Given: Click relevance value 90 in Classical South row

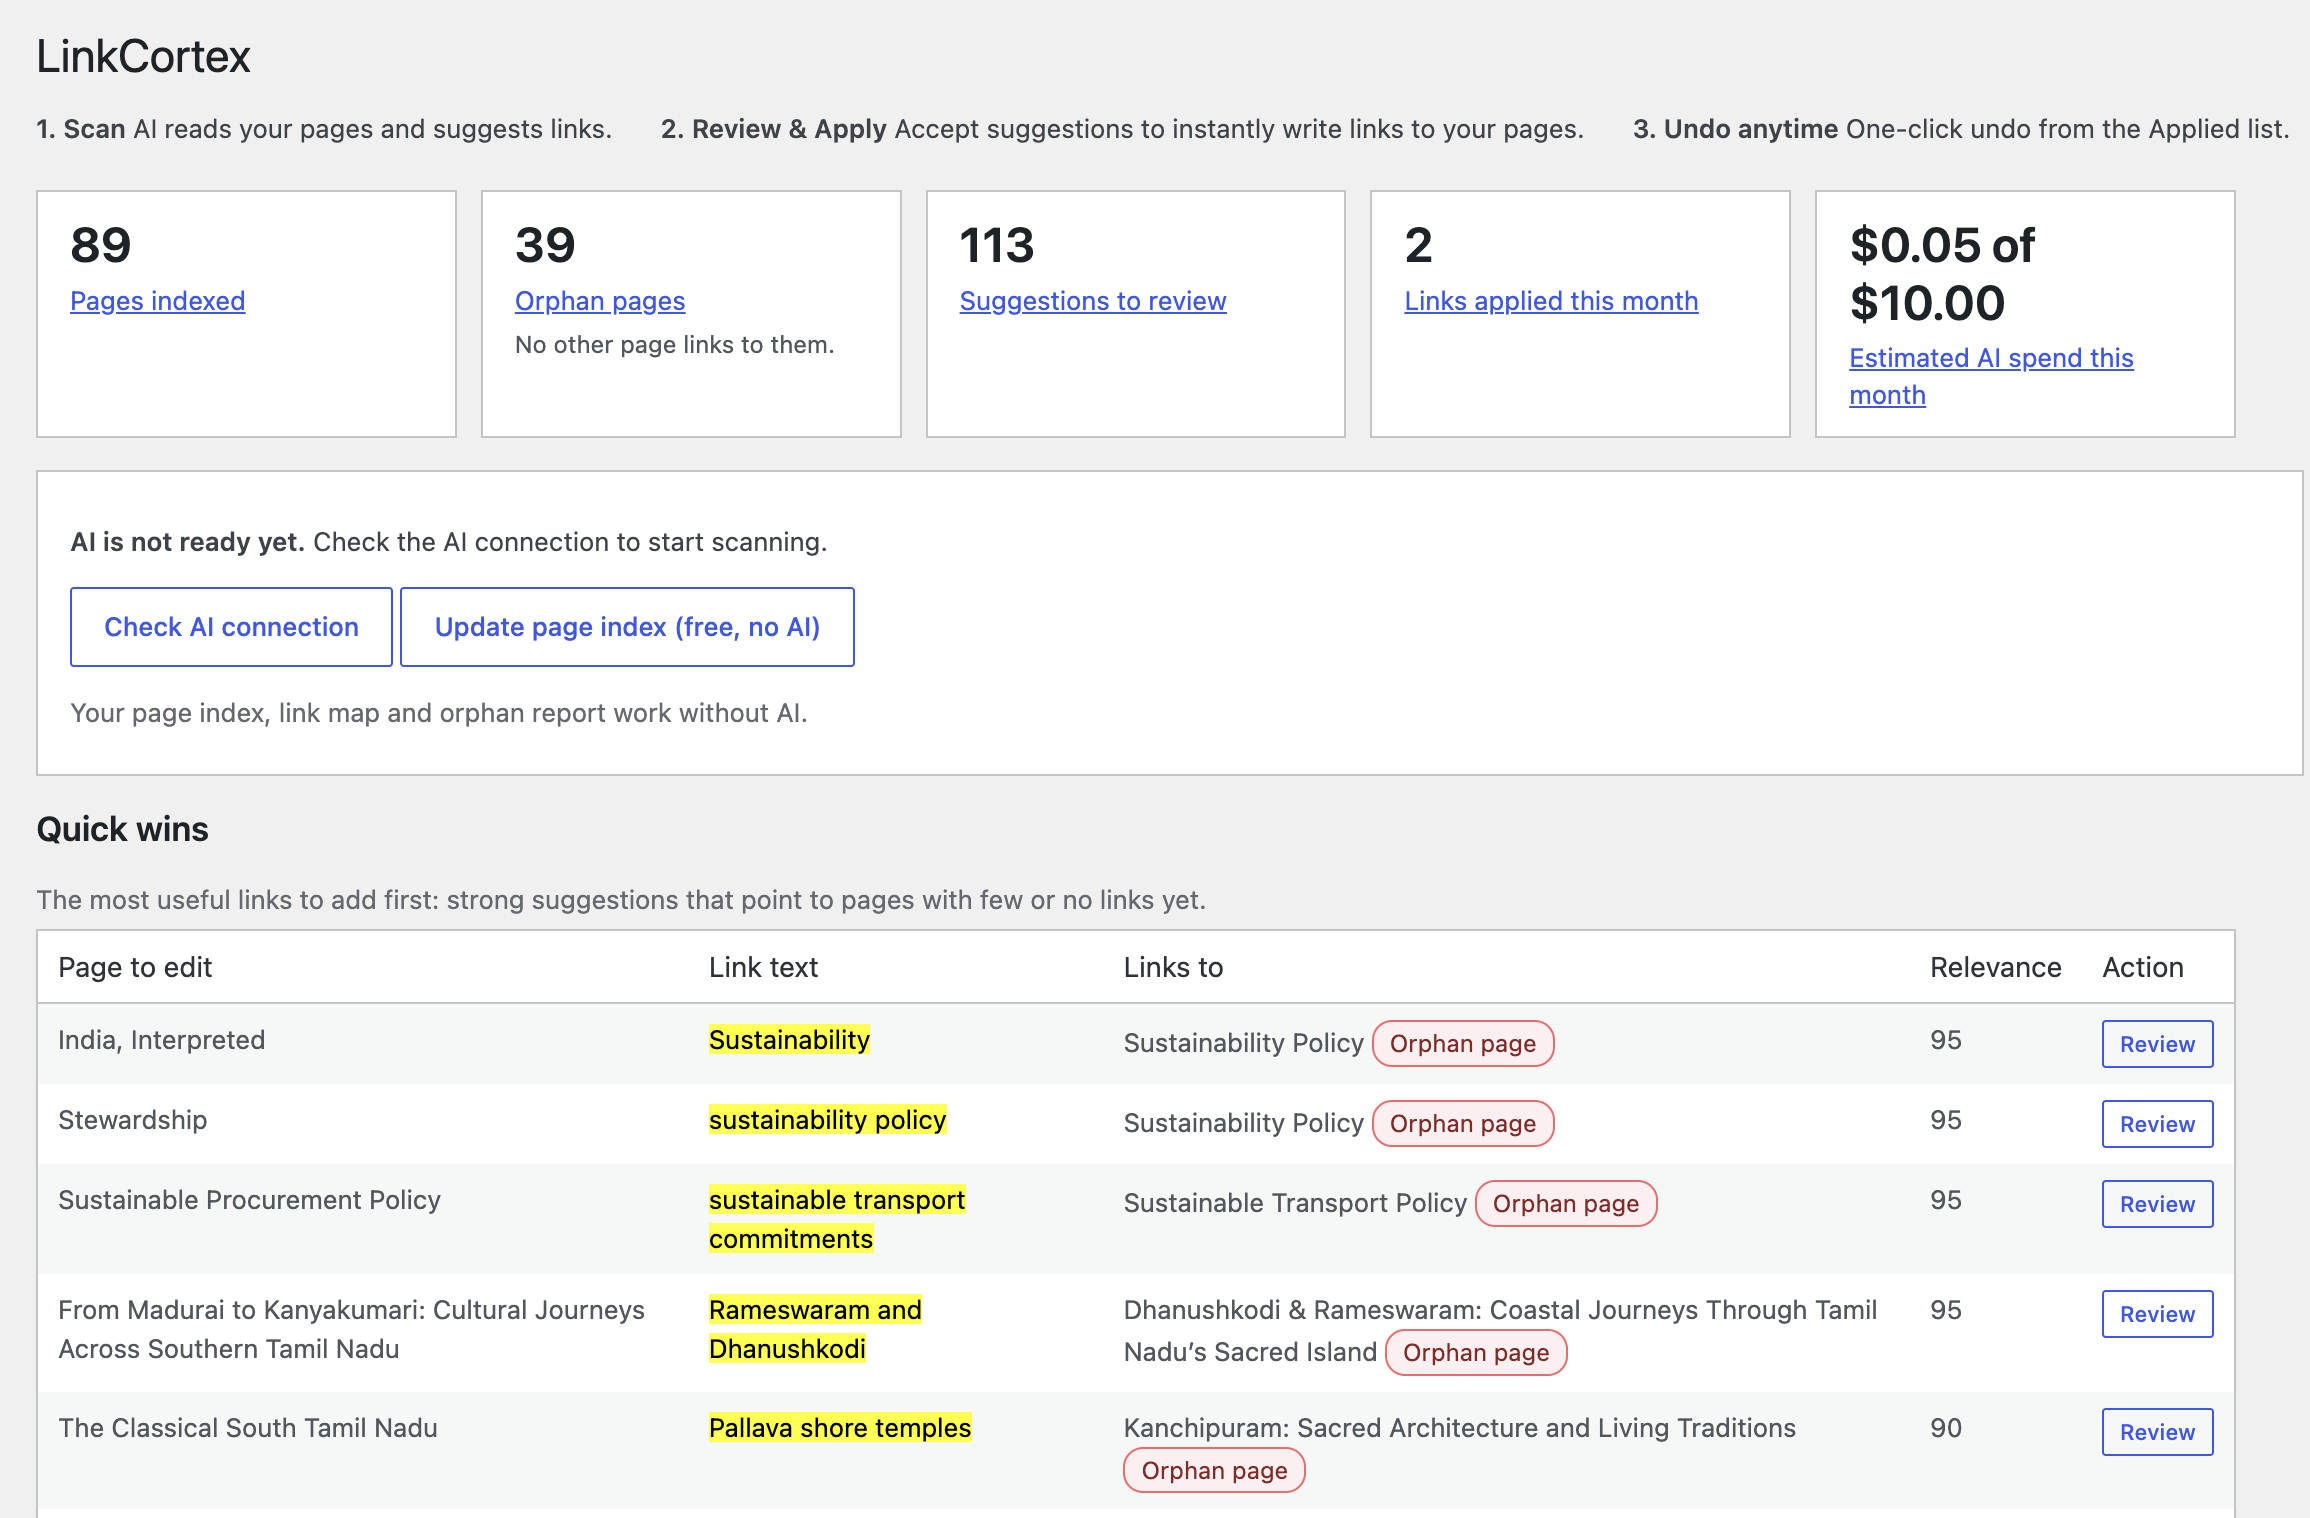Looking at the screenshot, I should point(1945,1428).
